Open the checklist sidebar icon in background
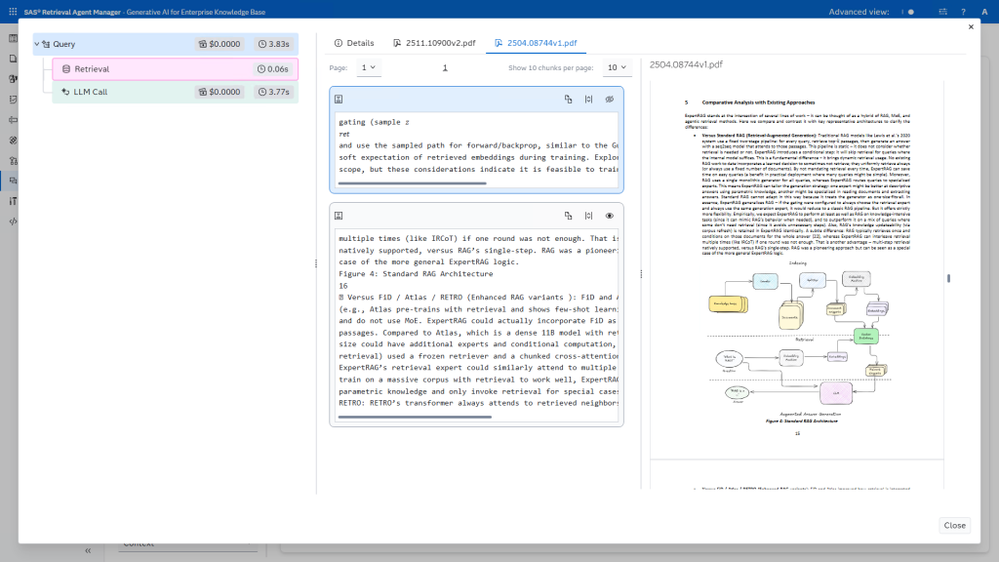Viewport: 999px width, 562px height. pos(13,99)
